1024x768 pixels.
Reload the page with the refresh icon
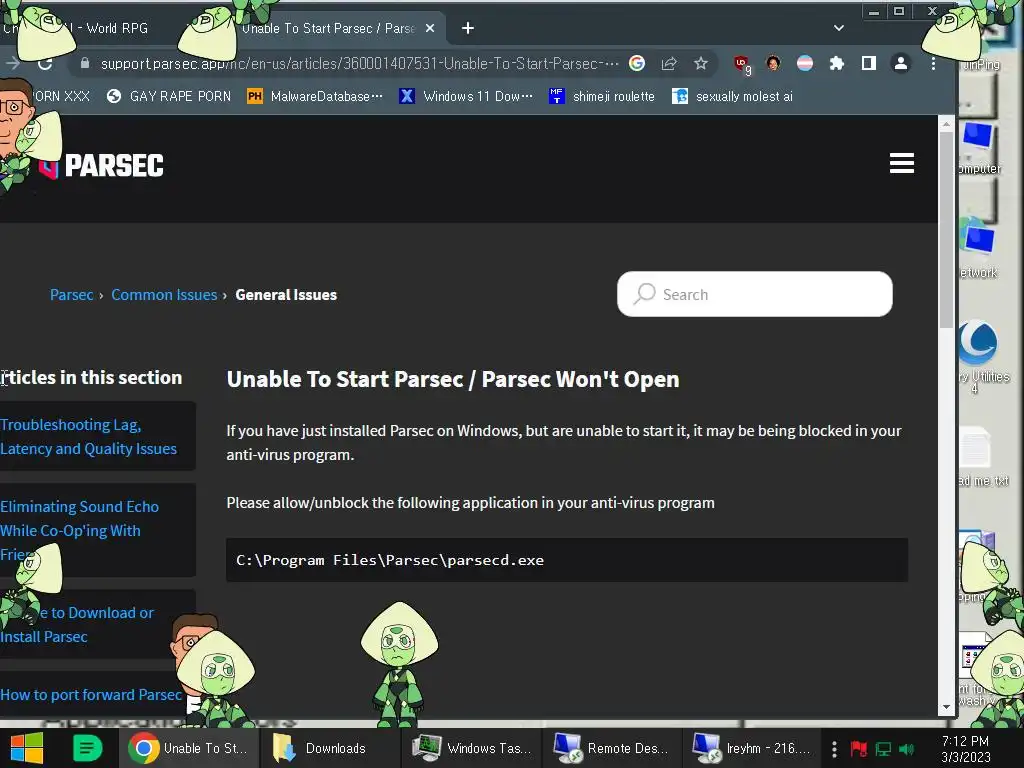tap(44, 63)
